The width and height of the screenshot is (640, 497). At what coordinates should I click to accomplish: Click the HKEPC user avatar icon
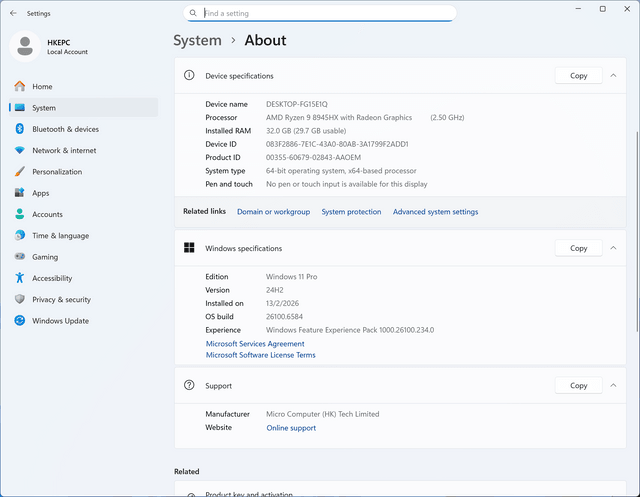pos(25,46)
